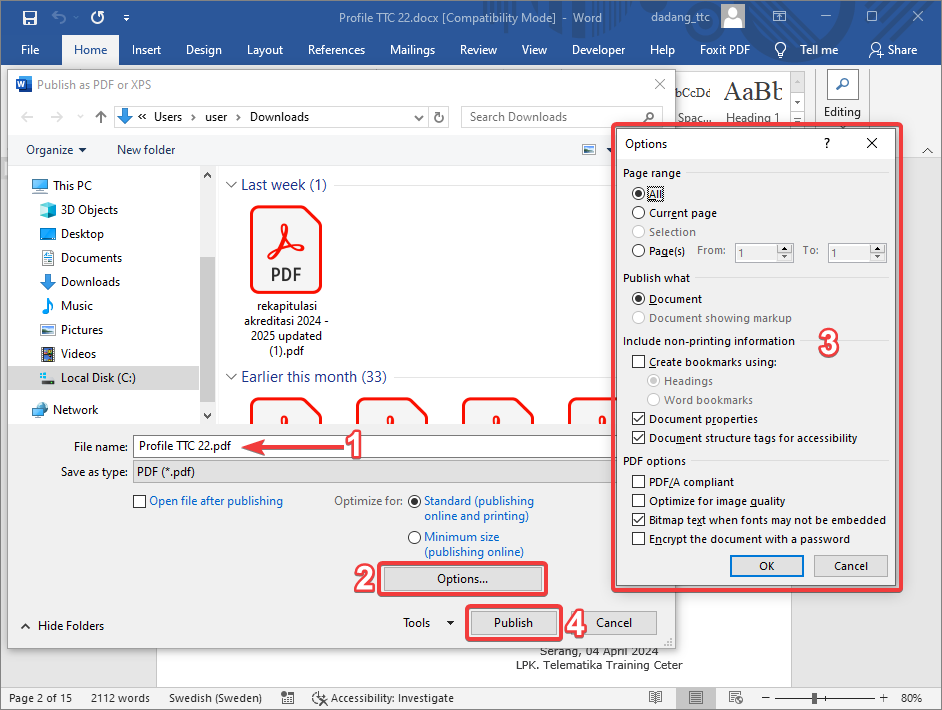This screenshot has height=710, width=942.
Task: Click the Find magnifier above Editing
Action: tap(842, 84)
